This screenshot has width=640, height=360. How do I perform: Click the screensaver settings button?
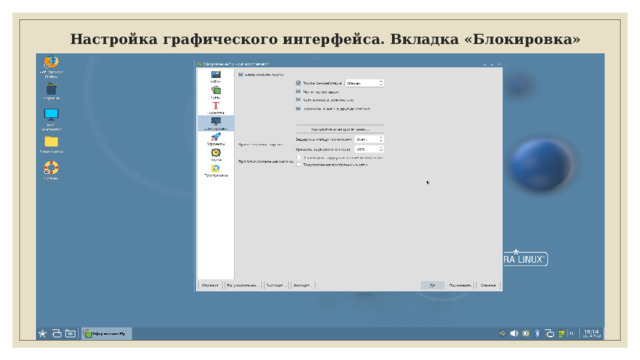point(340,129)
